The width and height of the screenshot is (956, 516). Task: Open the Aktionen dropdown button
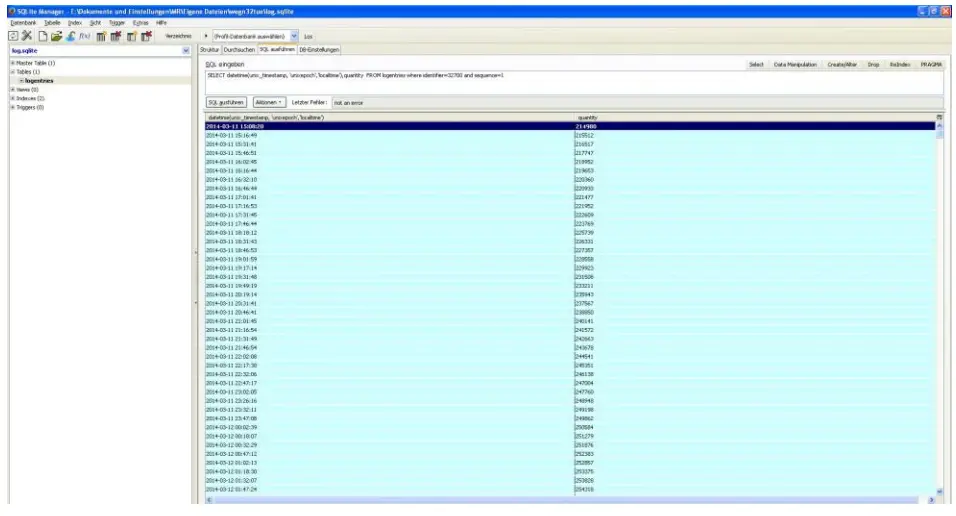(x=269, y=102)
